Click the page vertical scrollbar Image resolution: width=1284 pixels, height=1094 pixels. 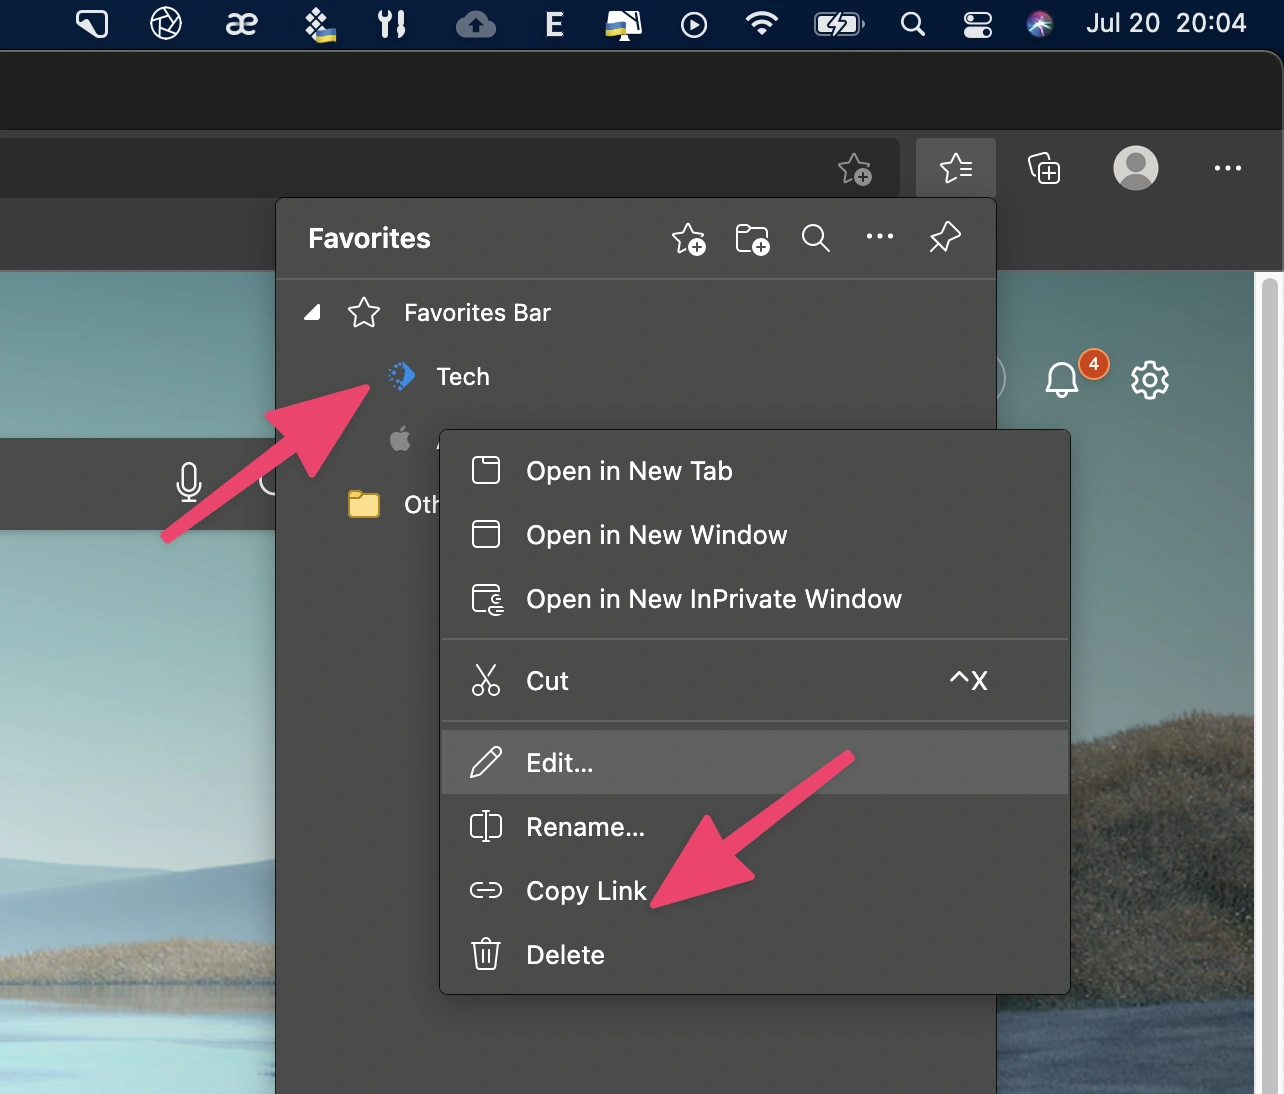click(1269, 683)
